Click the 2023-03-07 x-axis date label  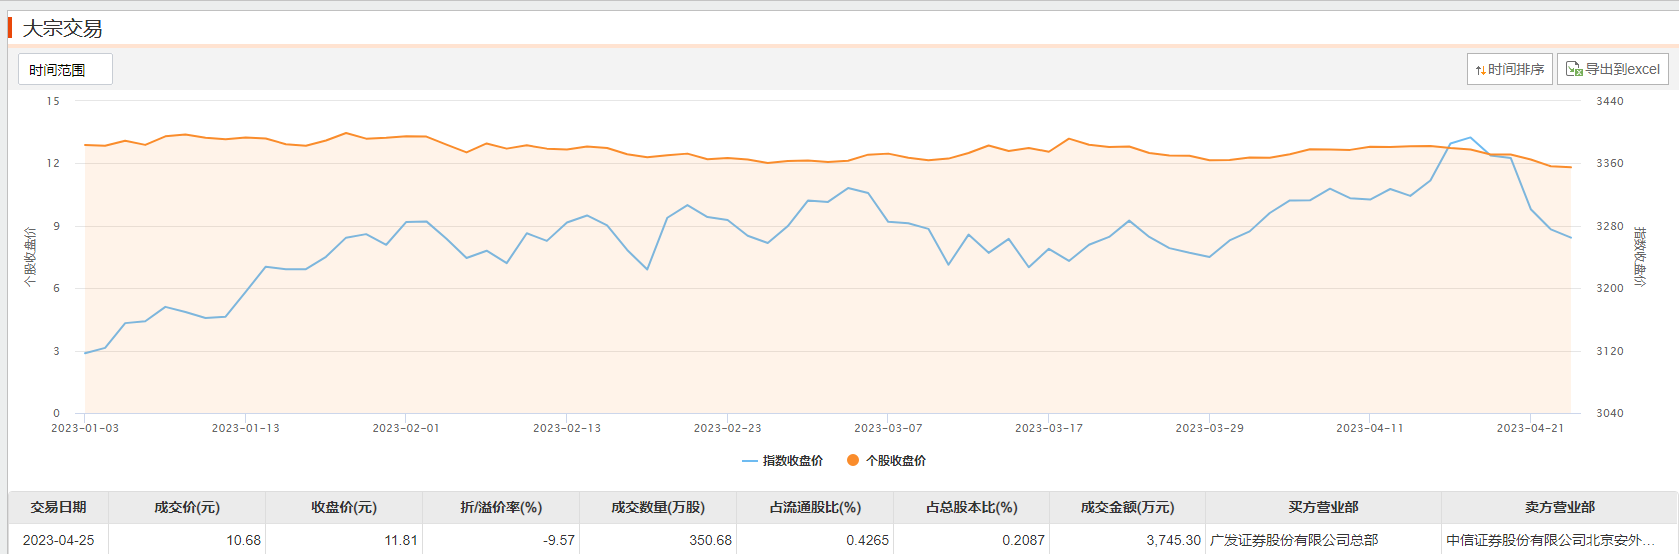[x=888, y=428]
